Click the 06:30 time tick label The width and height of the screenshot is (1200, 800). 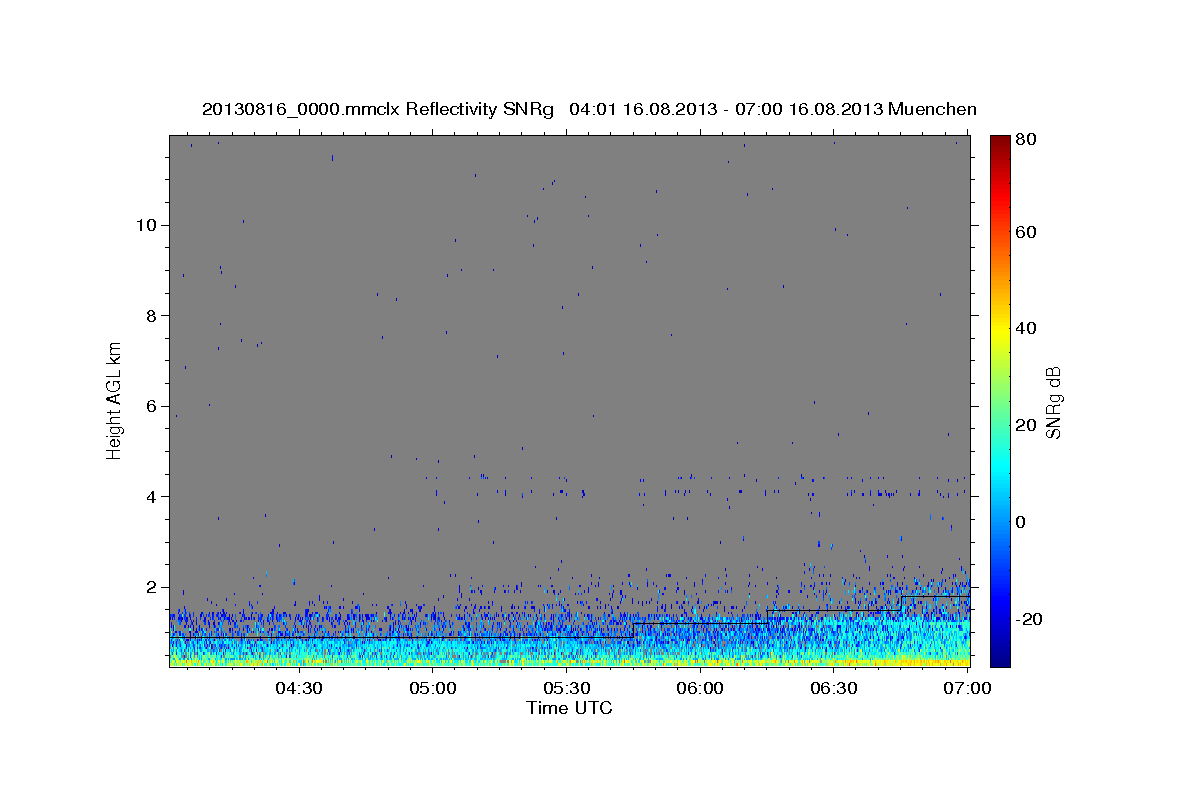click(x=834, y=688)
